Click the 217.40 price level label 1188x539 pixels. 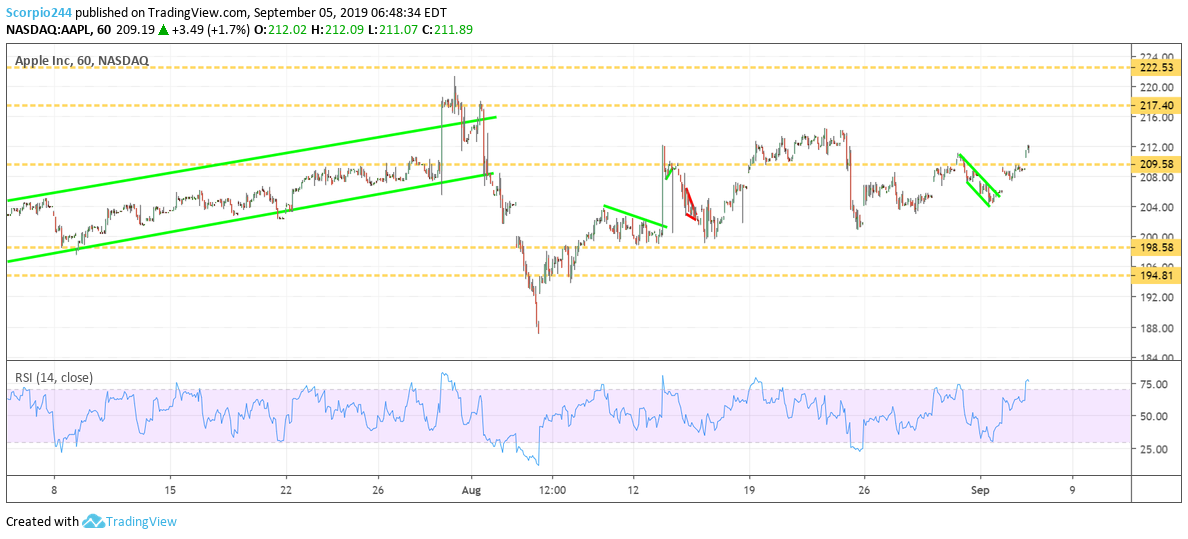[1158, 105]
